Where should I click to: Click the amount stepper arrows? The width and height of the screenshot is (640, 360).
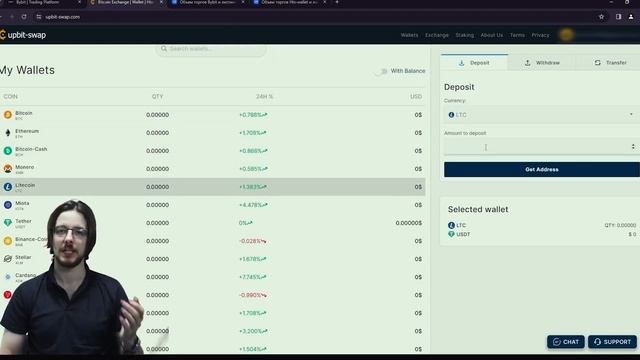(633, 147)
